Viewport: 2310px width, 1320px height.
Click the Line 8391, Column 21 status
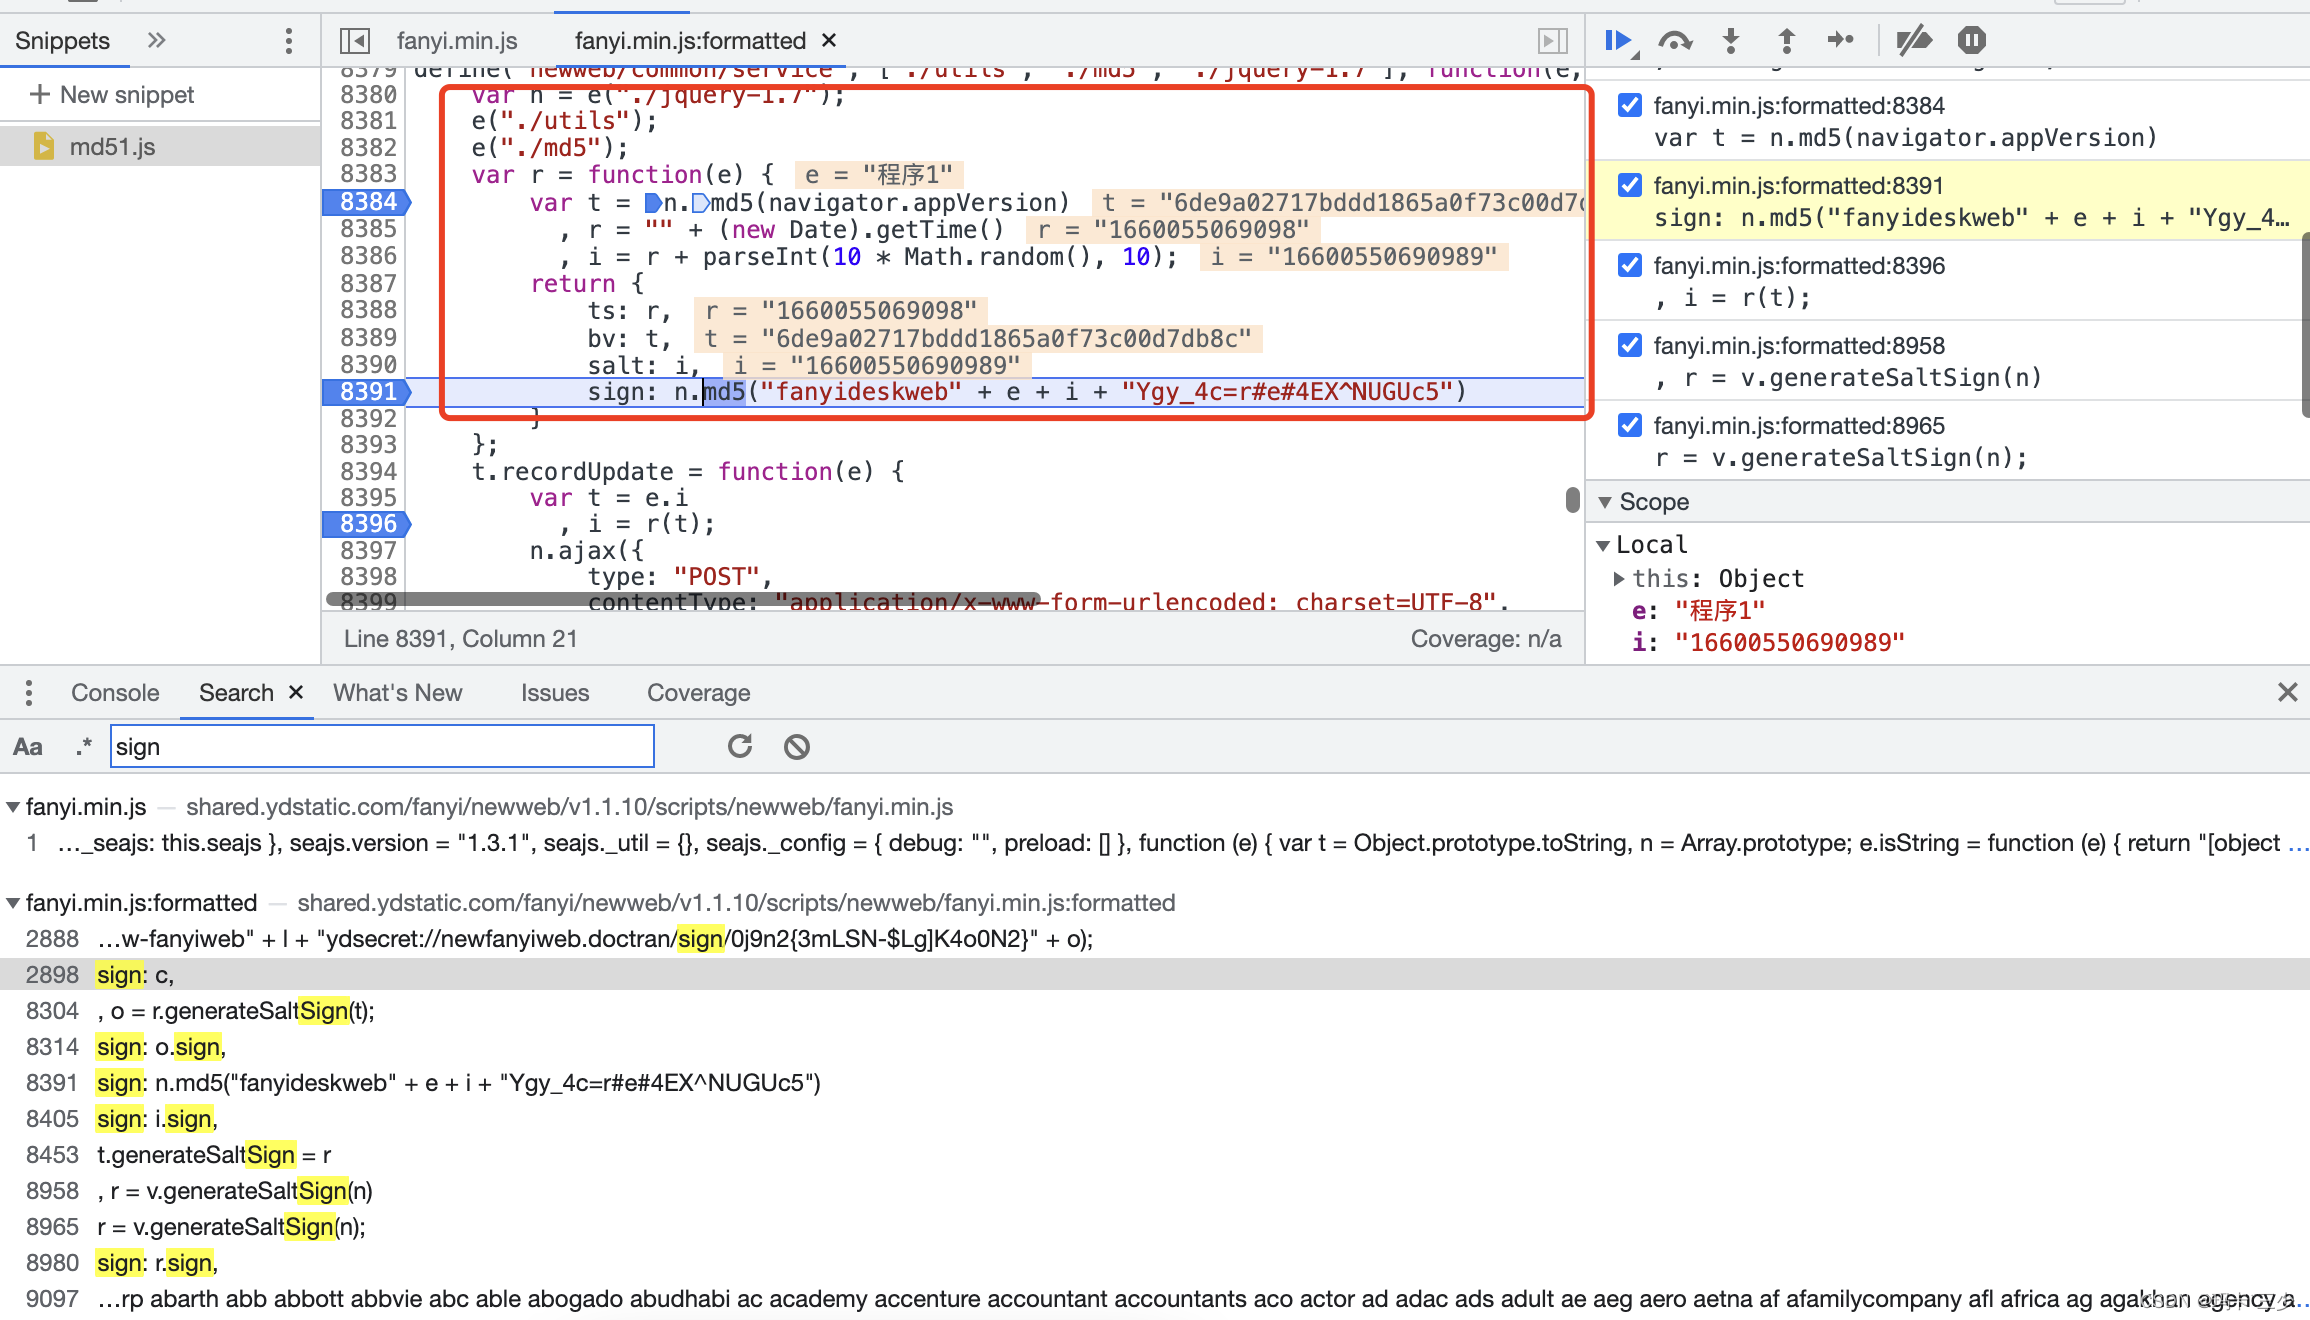[x=461, y=639]
